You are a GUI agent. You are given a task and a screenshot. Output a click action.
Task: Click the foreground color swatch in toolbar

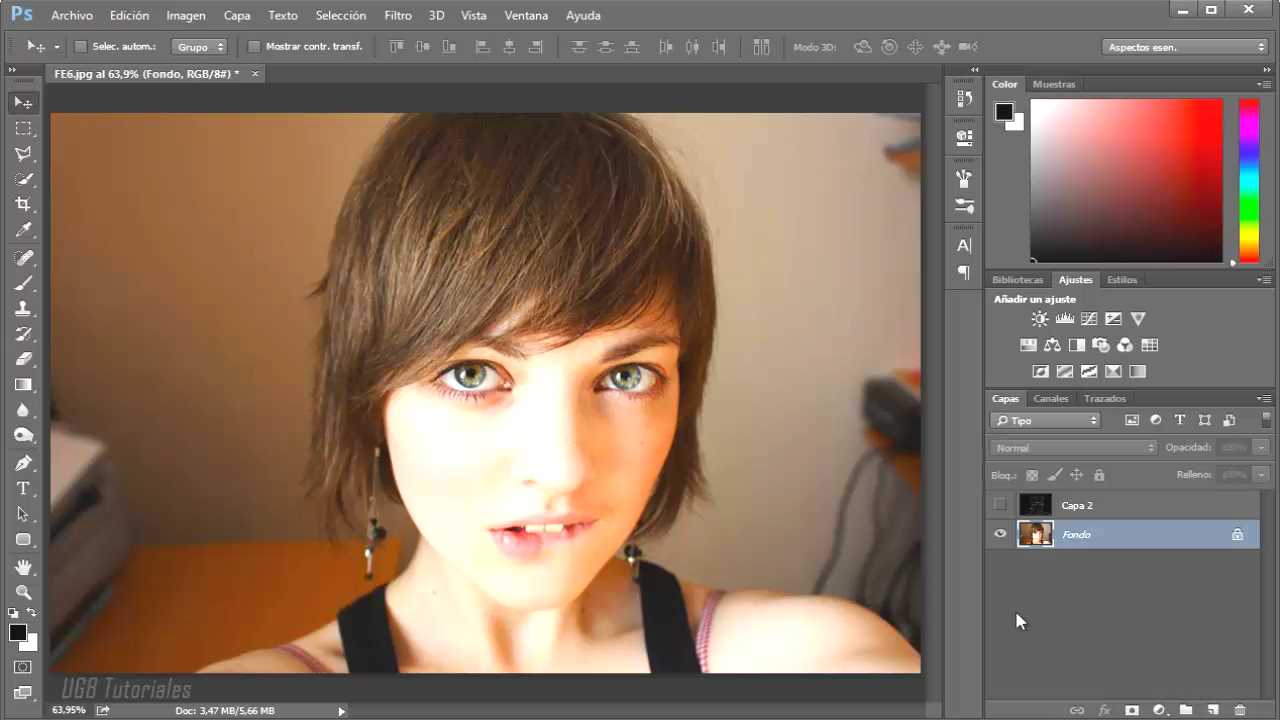(x=18, y=632)
